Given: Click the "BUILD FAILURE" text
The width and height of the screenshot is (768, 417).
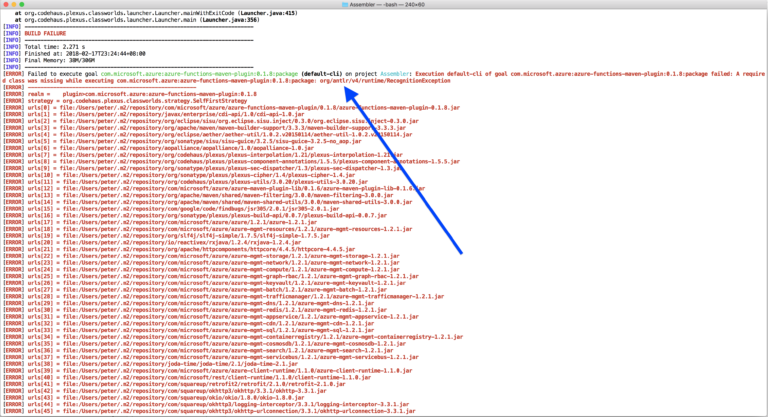Looking at the screenshot, I should click(x=45, y=33).
